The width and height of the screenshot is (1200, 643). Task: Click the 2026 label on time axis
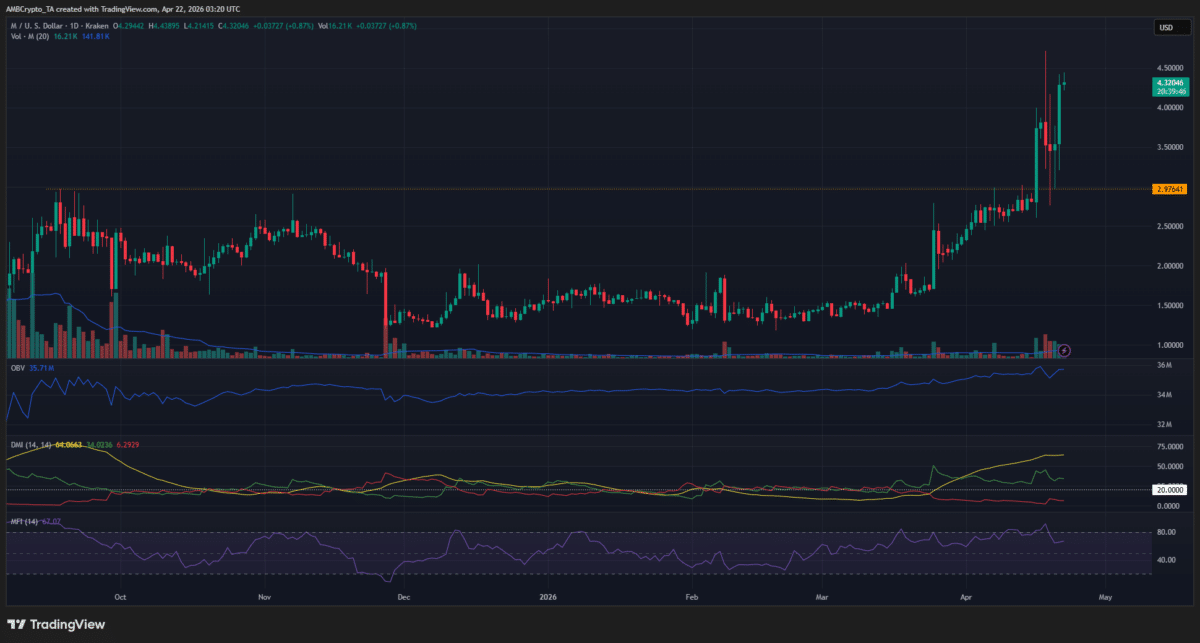(549, 597)
